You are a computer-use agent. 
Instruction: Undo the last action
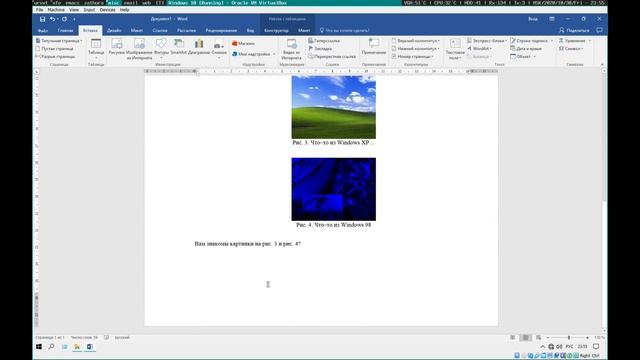[x=52, y=19]
